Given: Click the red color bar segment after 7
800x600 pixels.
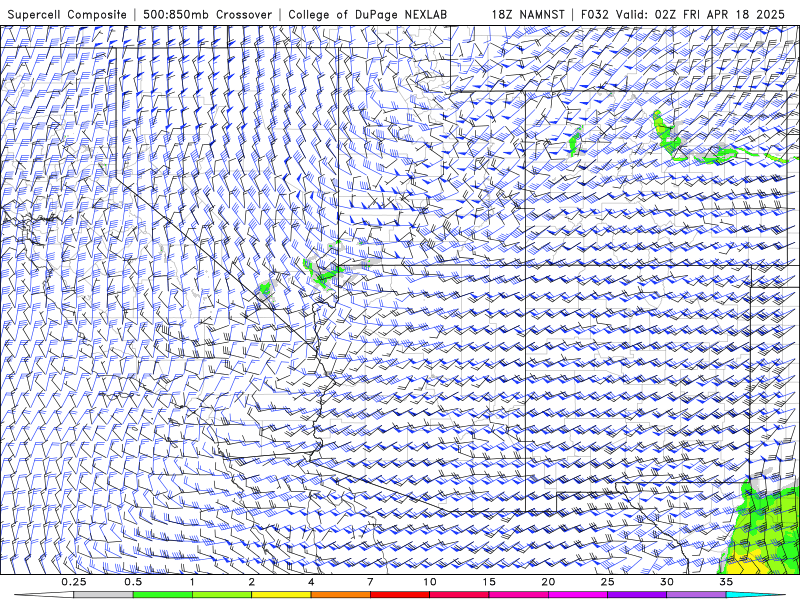Looking at the screenshot, I should 399,595.
